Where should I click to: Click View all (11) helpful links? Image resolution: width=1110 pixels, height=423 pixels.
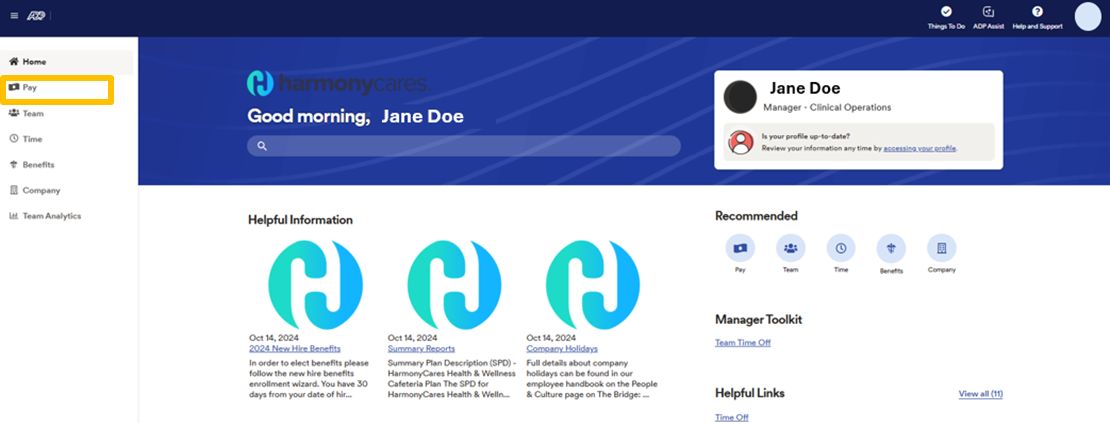point(980,394)
